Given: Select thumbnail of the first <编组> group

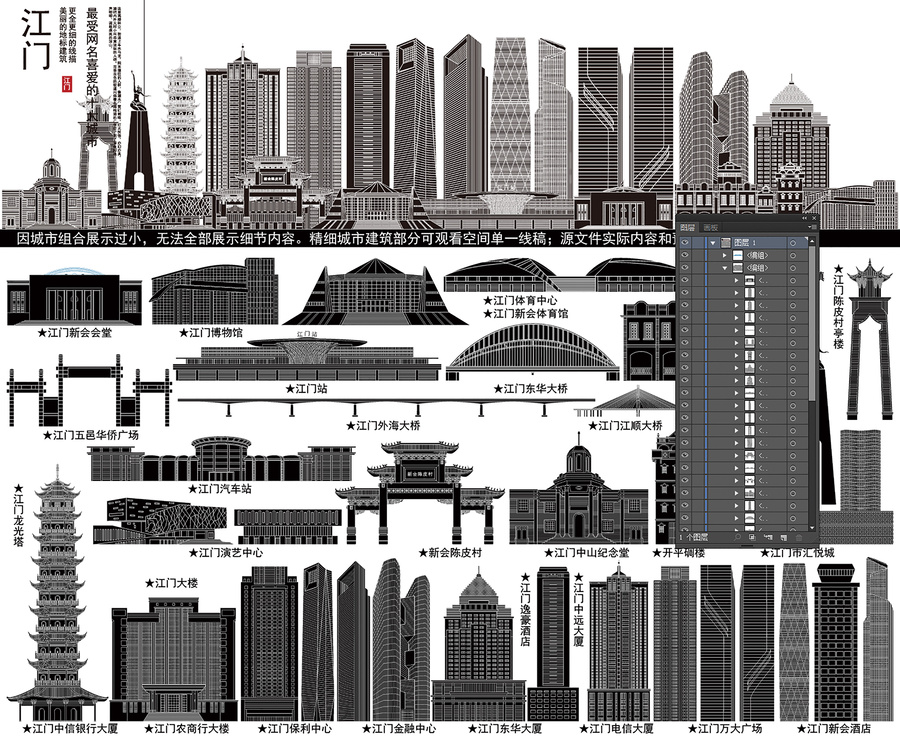Looking at the screenshot, I should coord(738,255).
